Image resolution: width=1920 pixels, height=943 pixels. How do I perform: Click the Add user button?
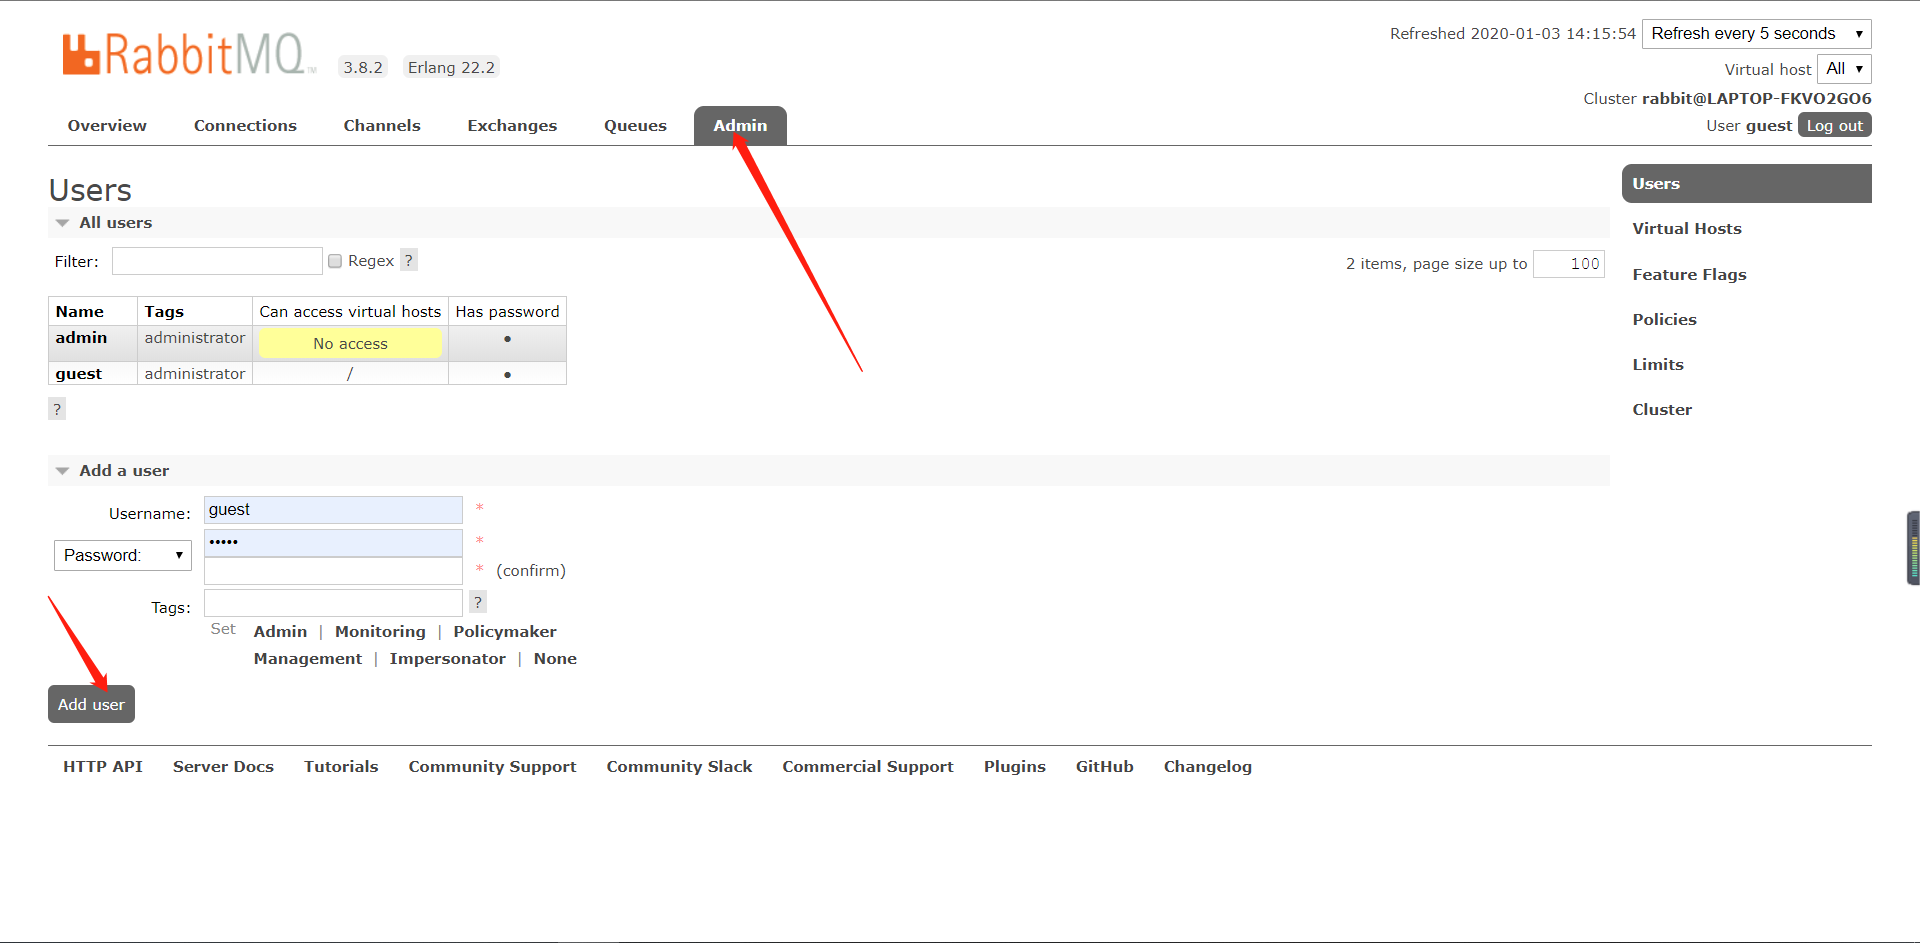91,704
